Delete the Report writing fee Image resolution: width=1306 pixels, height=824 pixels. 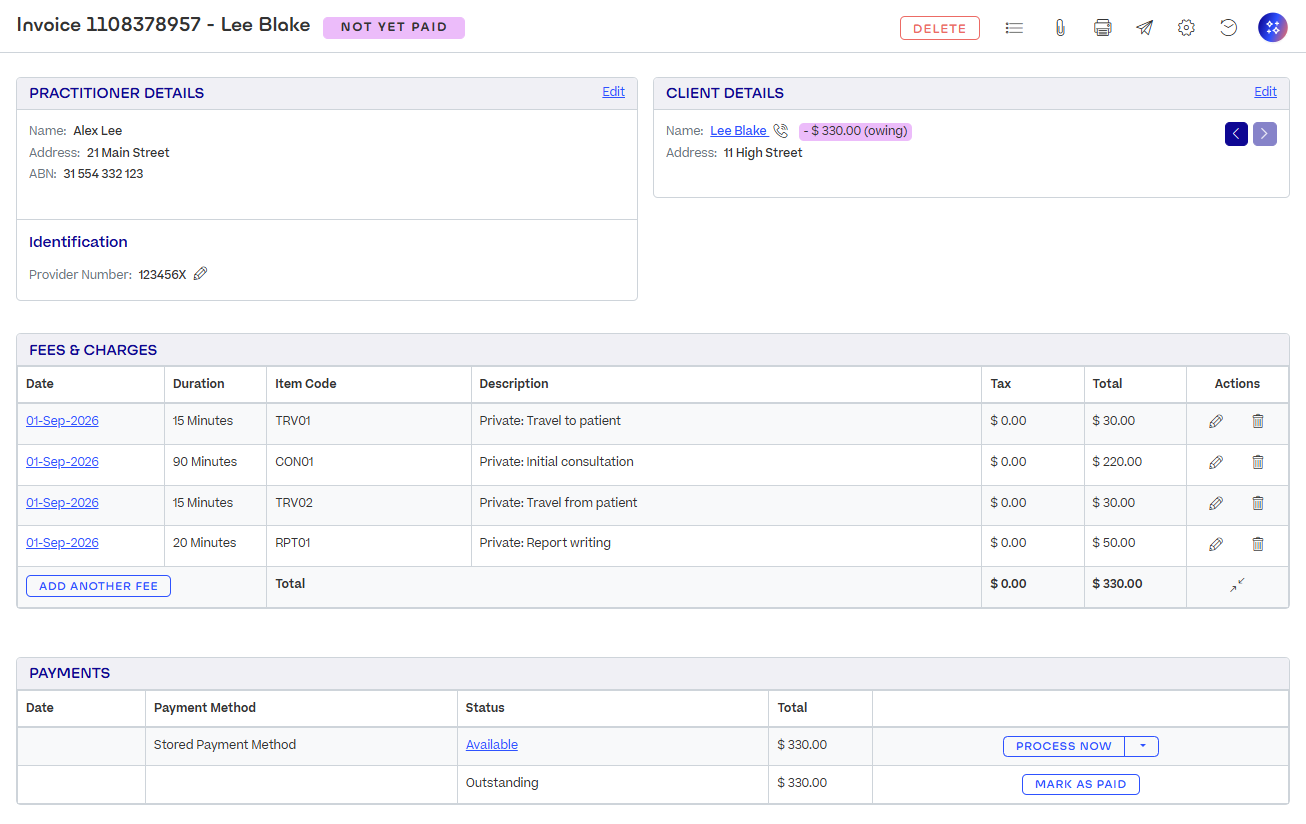tap(1258, 544)
